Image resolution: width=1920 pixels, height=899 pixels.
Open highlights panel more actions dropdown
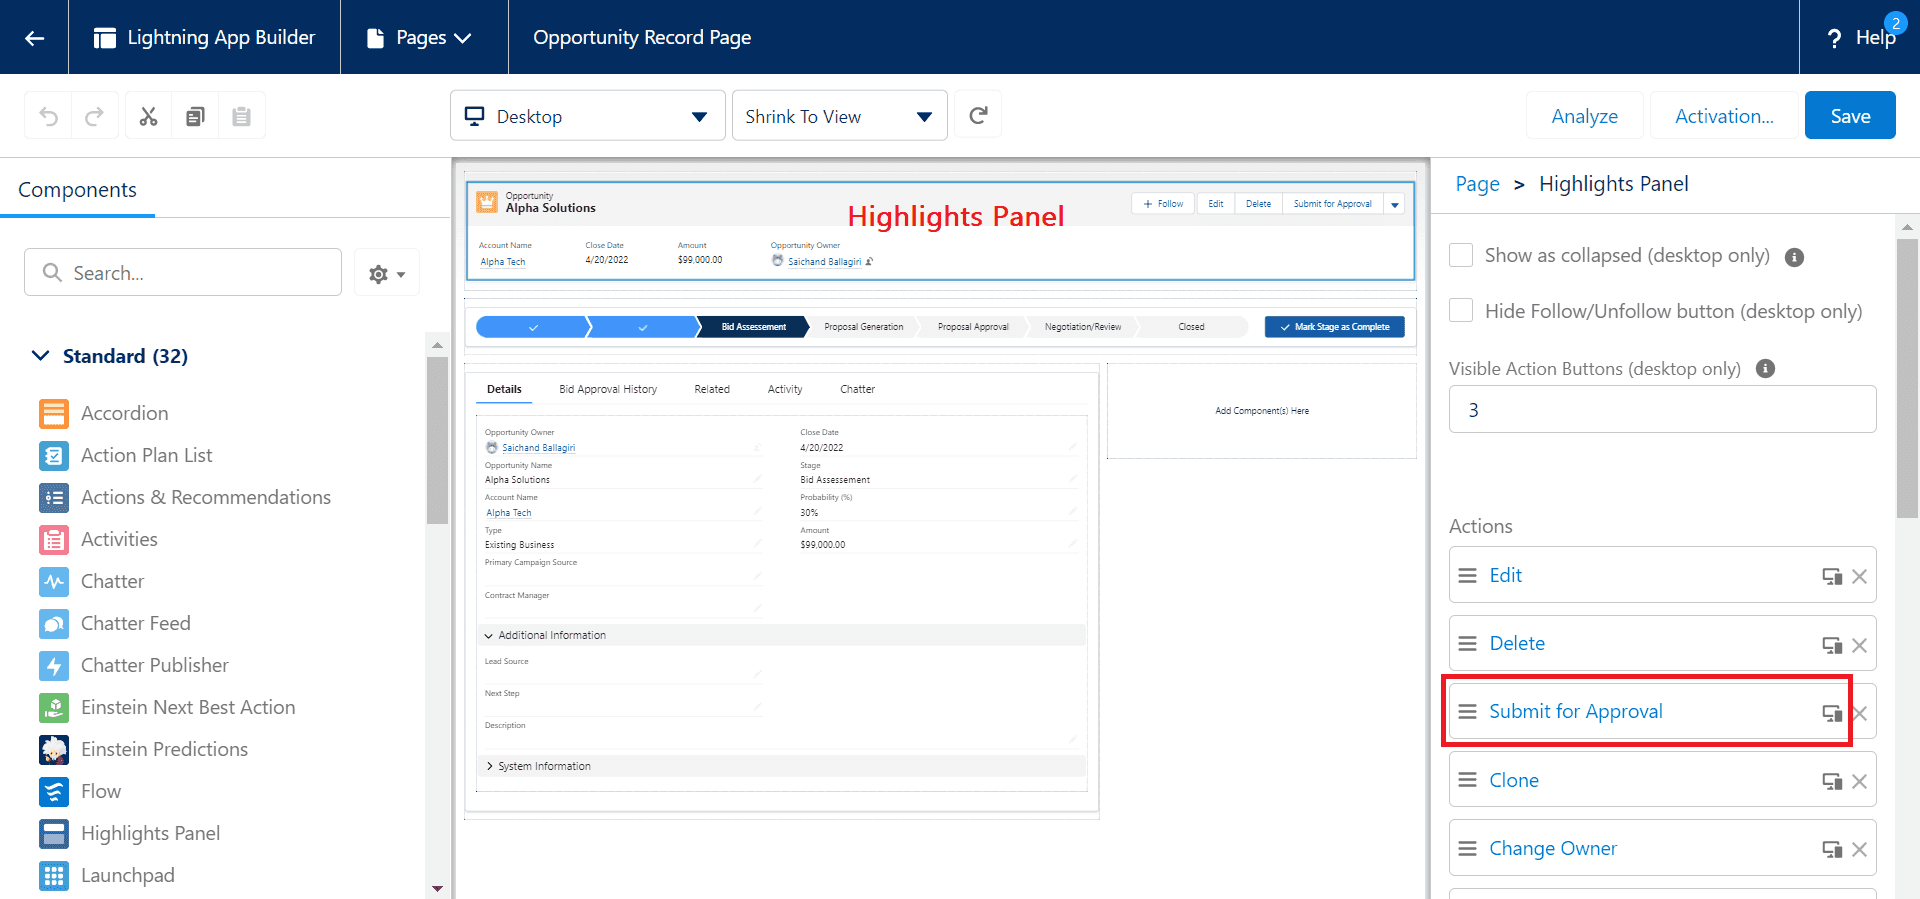click(x=1395, y=204)
